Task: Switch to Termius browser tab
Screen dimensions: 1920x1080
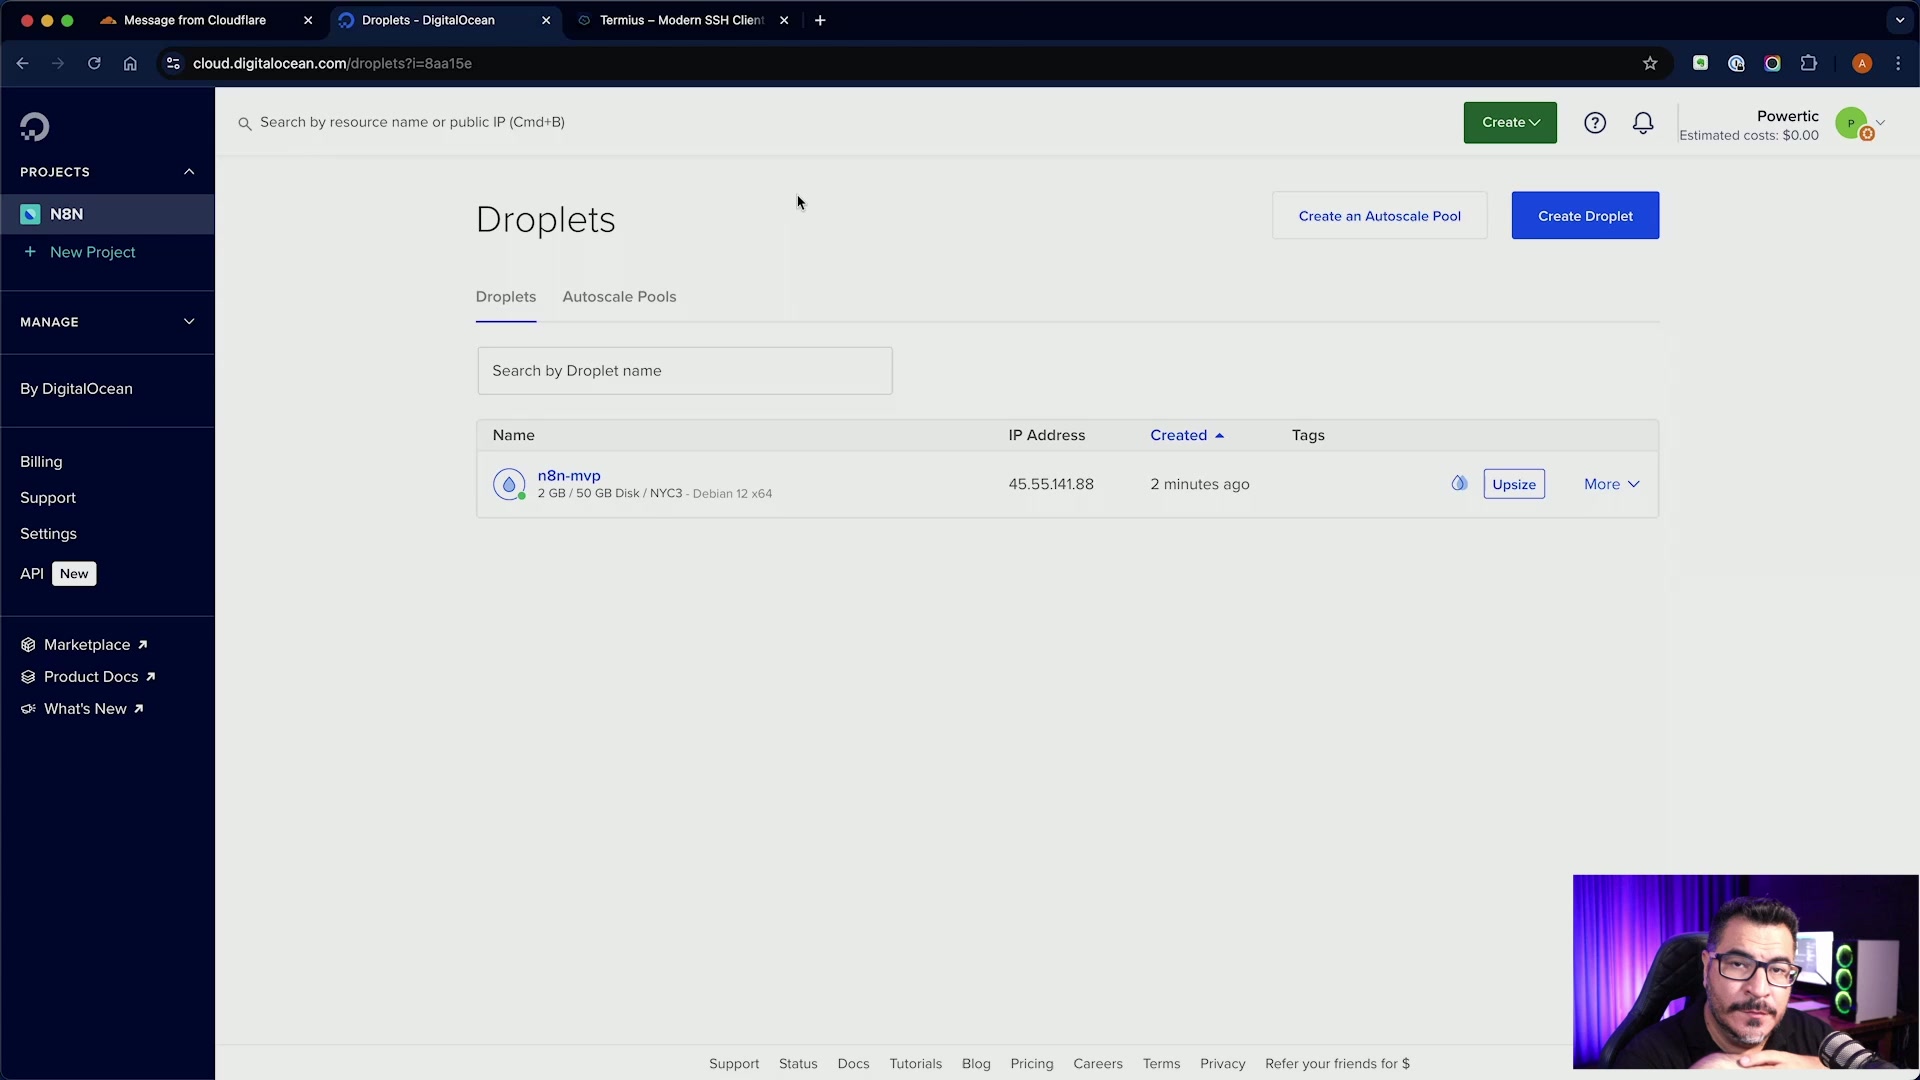Action: (x=681, y=20)
